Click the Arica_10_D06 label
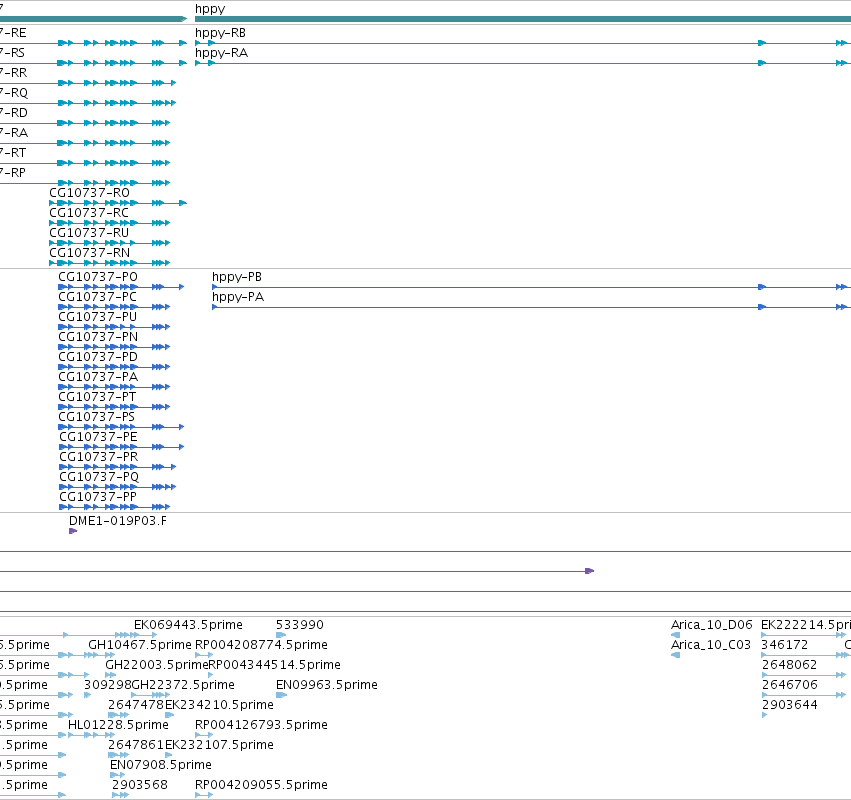851x800 pixels. pyautogui.click(x=712, y=625)
